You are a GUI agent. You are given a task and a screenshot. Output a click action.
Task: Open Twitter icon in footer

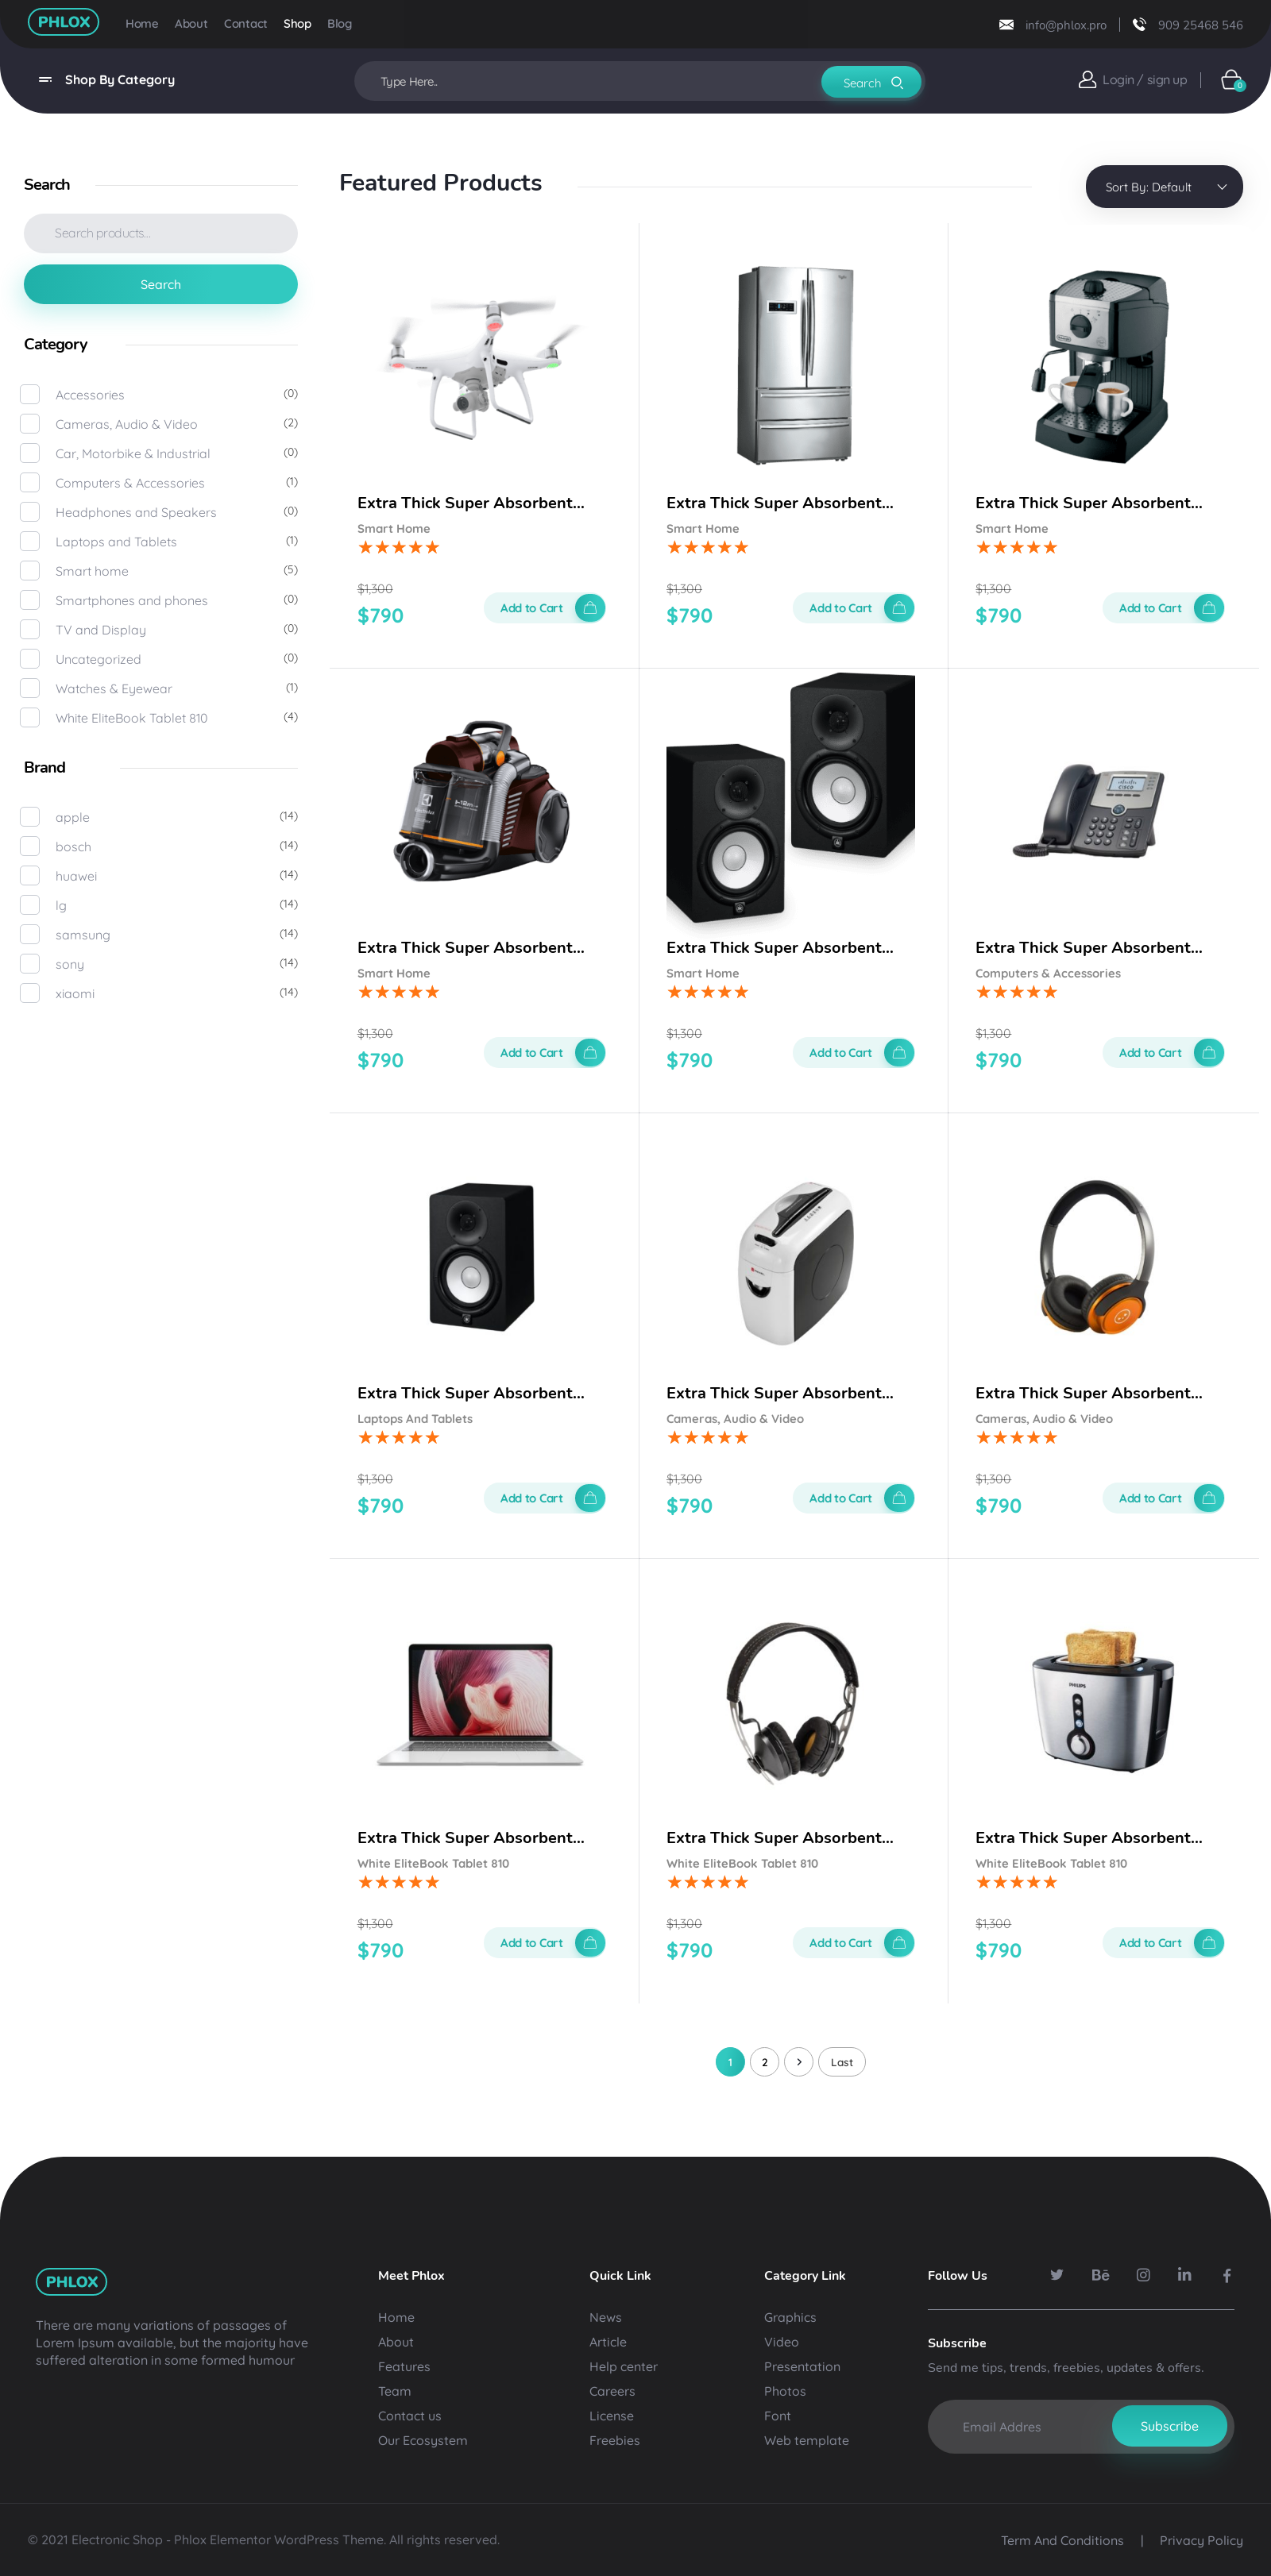(1056, 2275)
